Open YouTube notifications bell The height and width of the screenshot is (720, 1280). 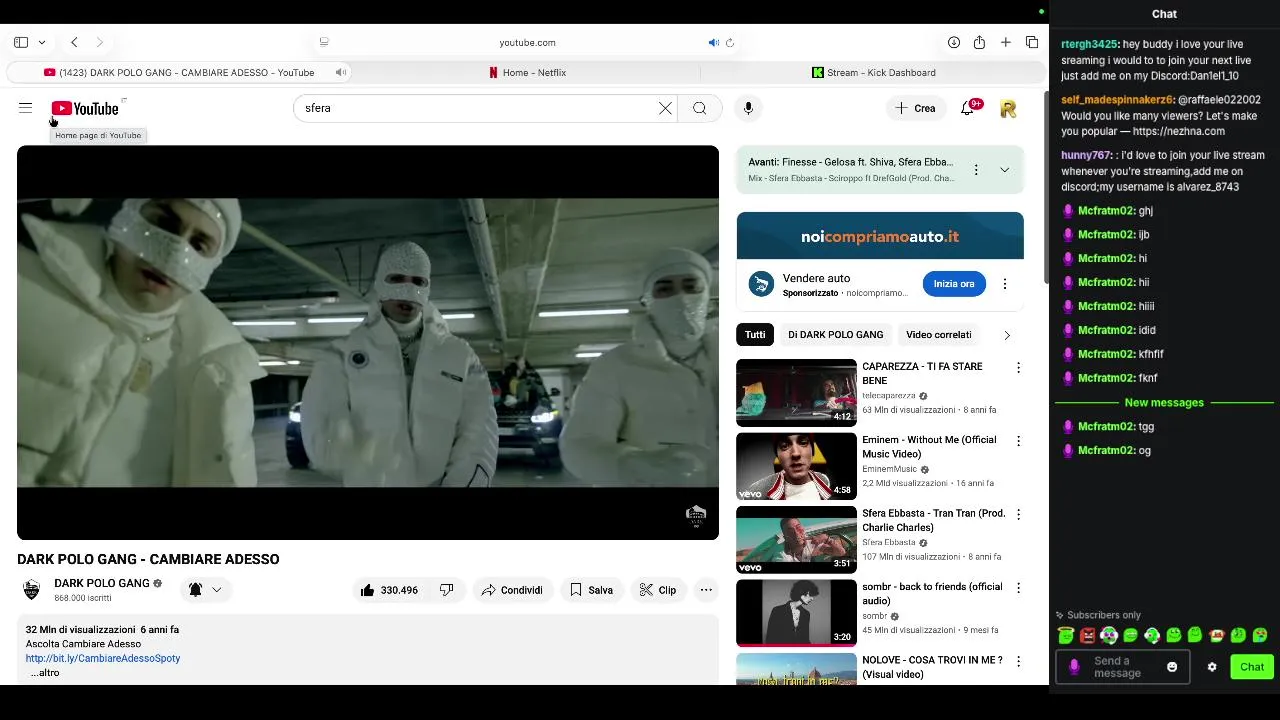pos(967,108)
